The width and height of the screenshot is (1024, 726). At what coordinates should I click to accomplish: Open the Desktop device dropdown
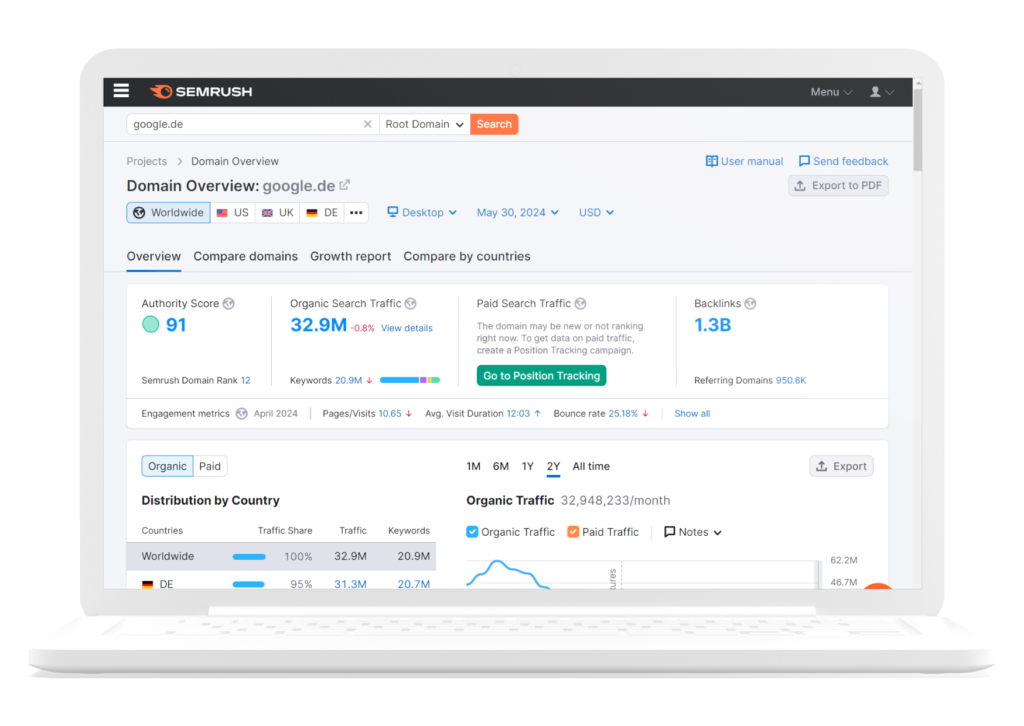[422, 213]
